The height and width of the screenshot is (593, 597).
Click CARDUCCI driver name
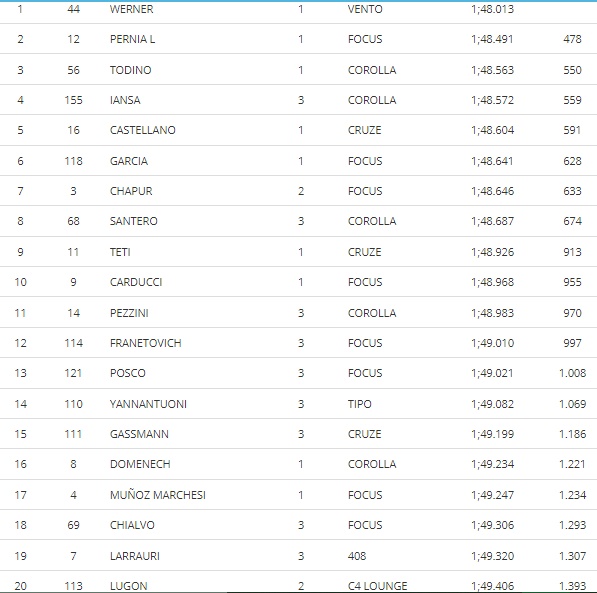point(136,282)
